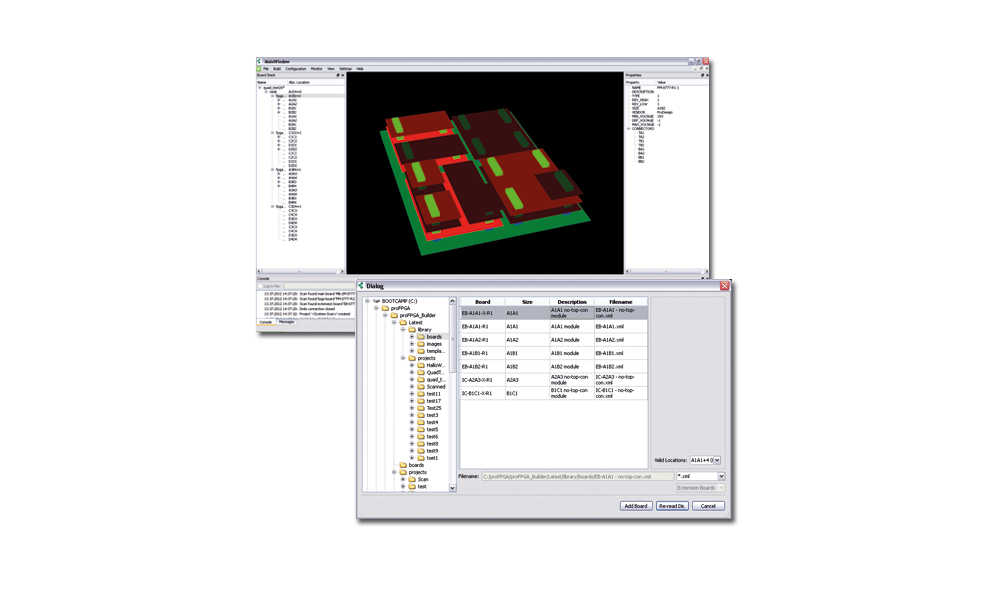The image size is (1000, 600).
Task: Select the IC-B1C1-X-R1 board row
Action: (554, 393)
